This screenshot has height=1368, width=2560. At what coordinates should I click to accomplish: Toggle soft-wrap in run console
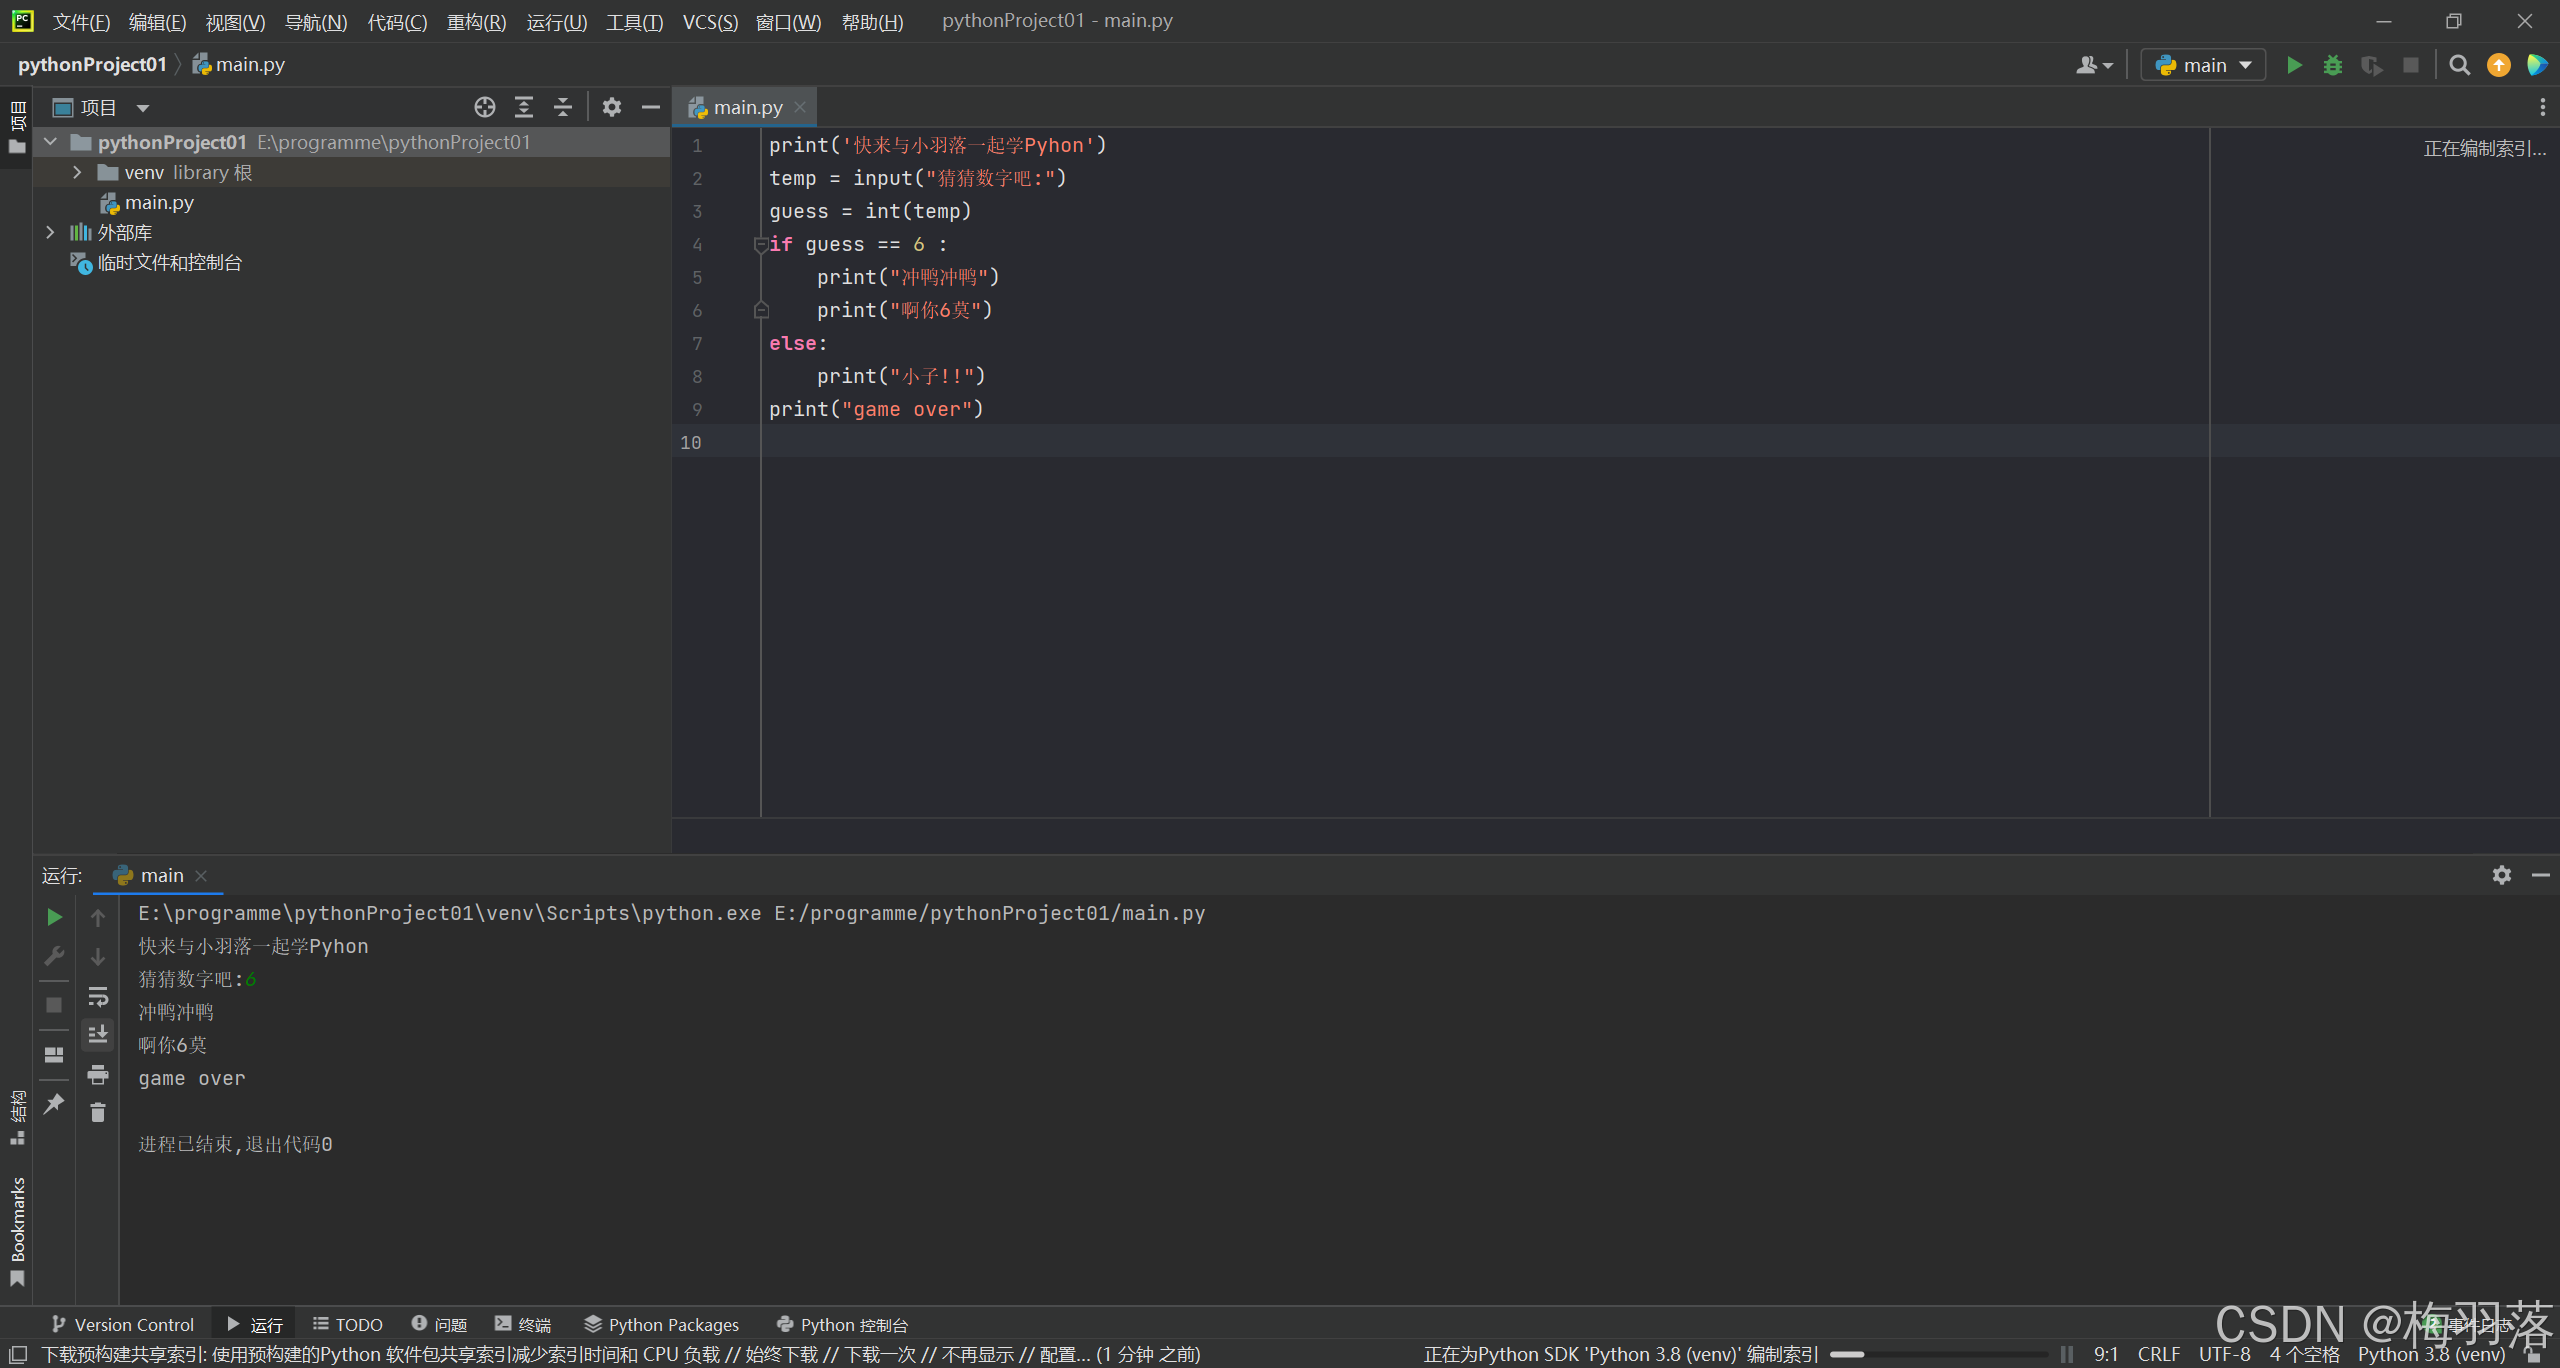[x=98, y=997]
